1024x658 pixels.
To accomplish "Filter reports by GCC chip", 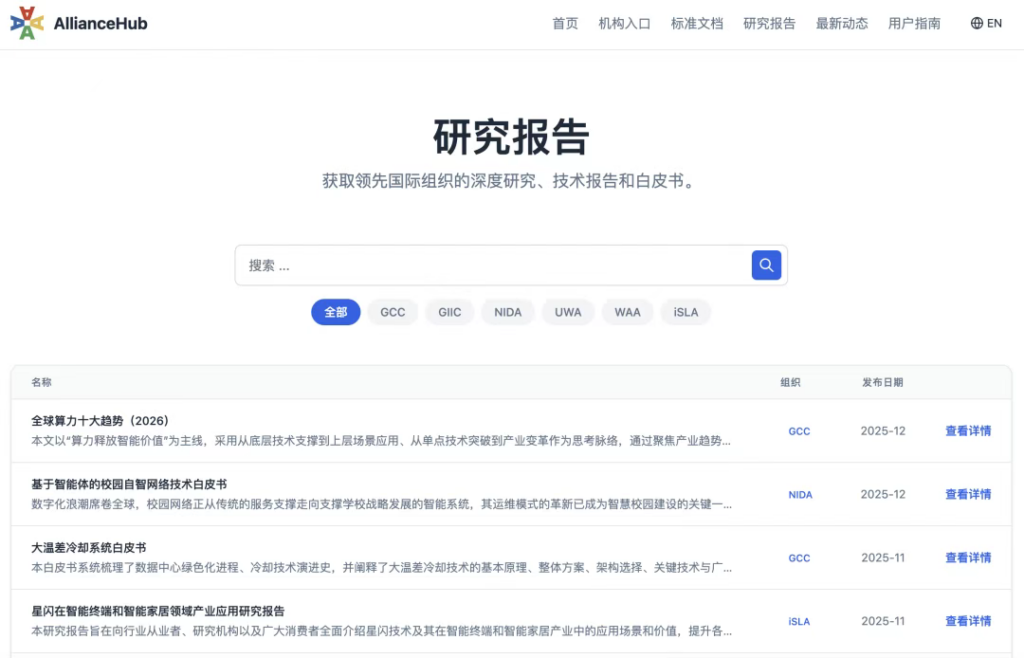I will click(x=392, y=312).
